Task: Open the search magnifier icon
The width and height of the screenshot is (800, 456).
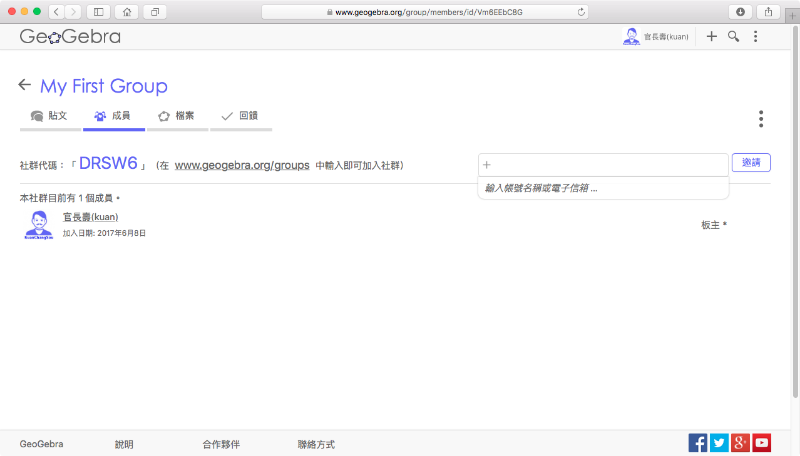Action: pyautogui.click(x=733, y=36)
